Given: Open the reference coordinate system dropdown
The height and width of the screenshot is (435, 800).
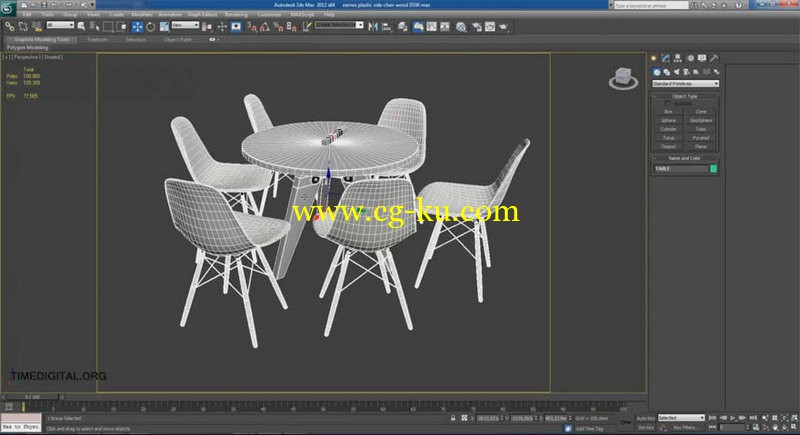Looking at the screenshot, I should 185,25.
